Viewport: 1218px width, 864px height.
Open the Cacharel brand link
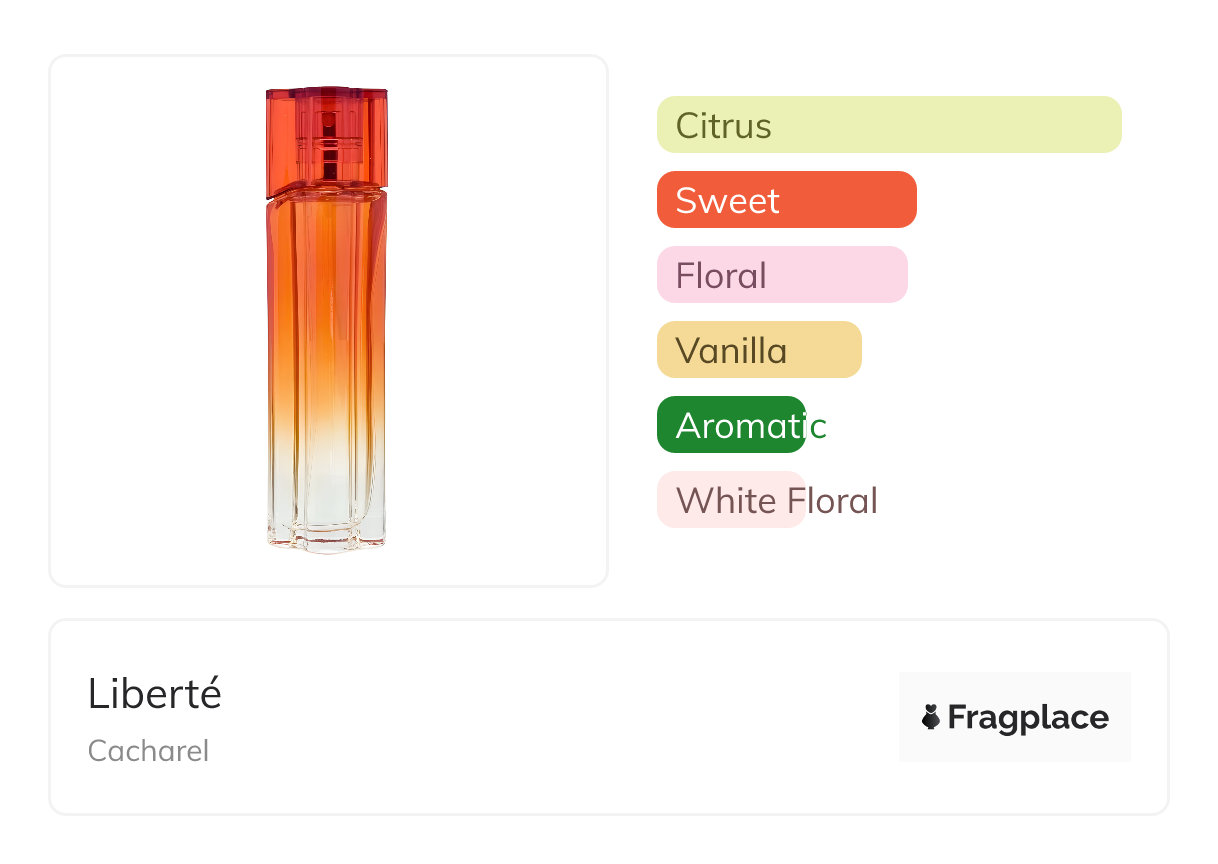[148, 750]
